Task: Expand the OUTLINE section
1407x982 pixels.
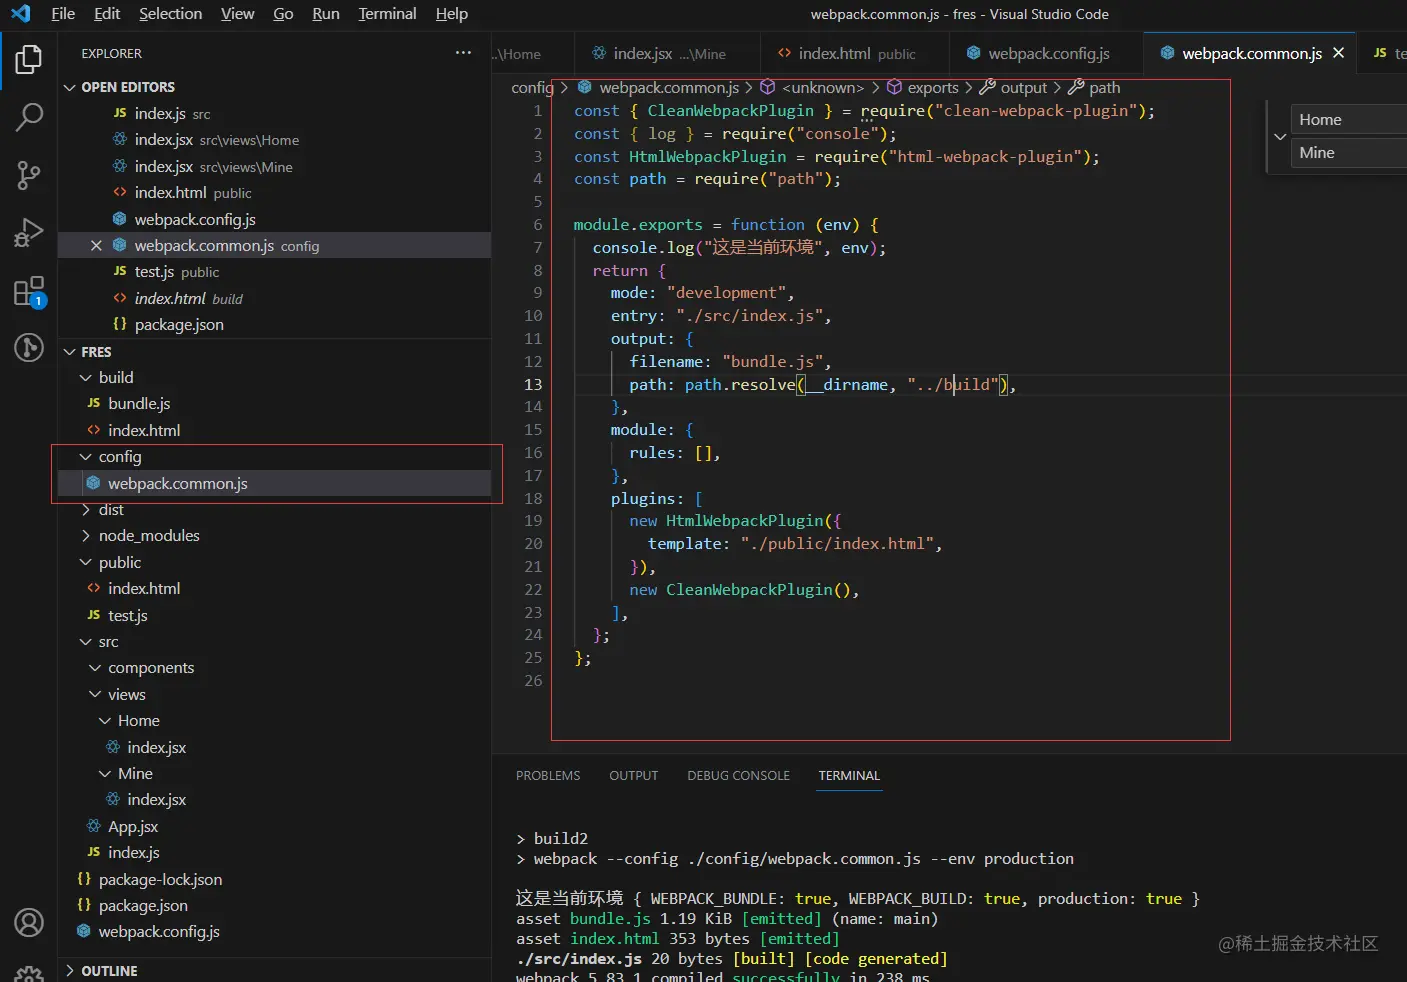Action: pos(70,971)
